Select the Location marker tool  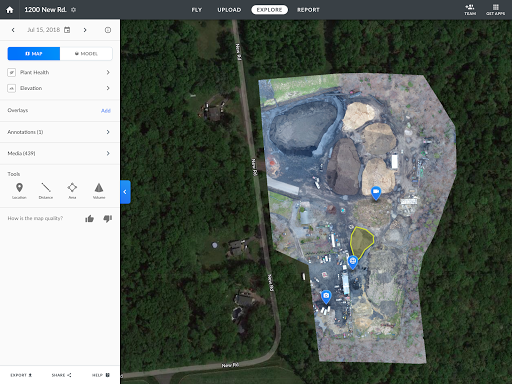click(x=19, y=191)
